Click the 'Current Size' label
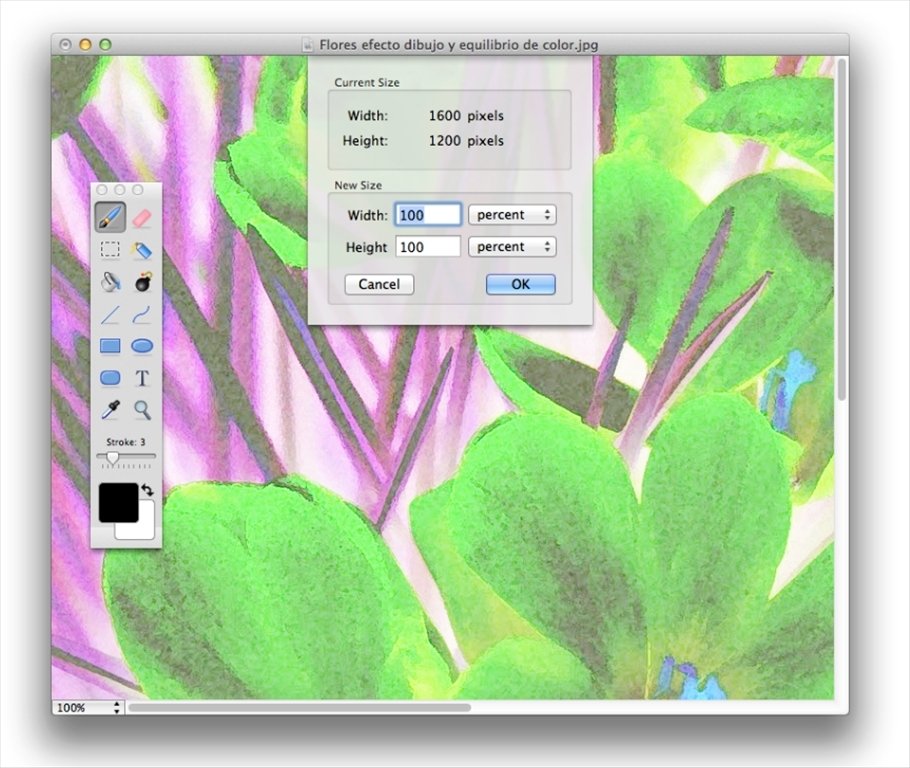 point(367,82)
